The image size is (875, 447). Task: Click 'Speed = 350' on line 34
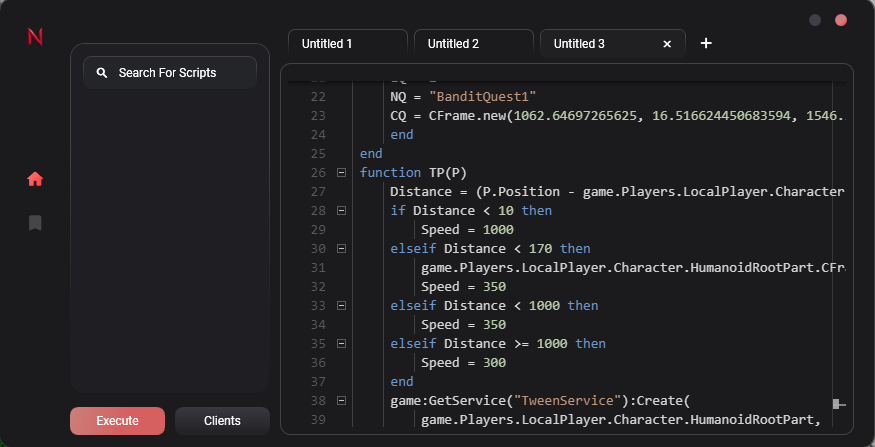[x=463, y=325]
